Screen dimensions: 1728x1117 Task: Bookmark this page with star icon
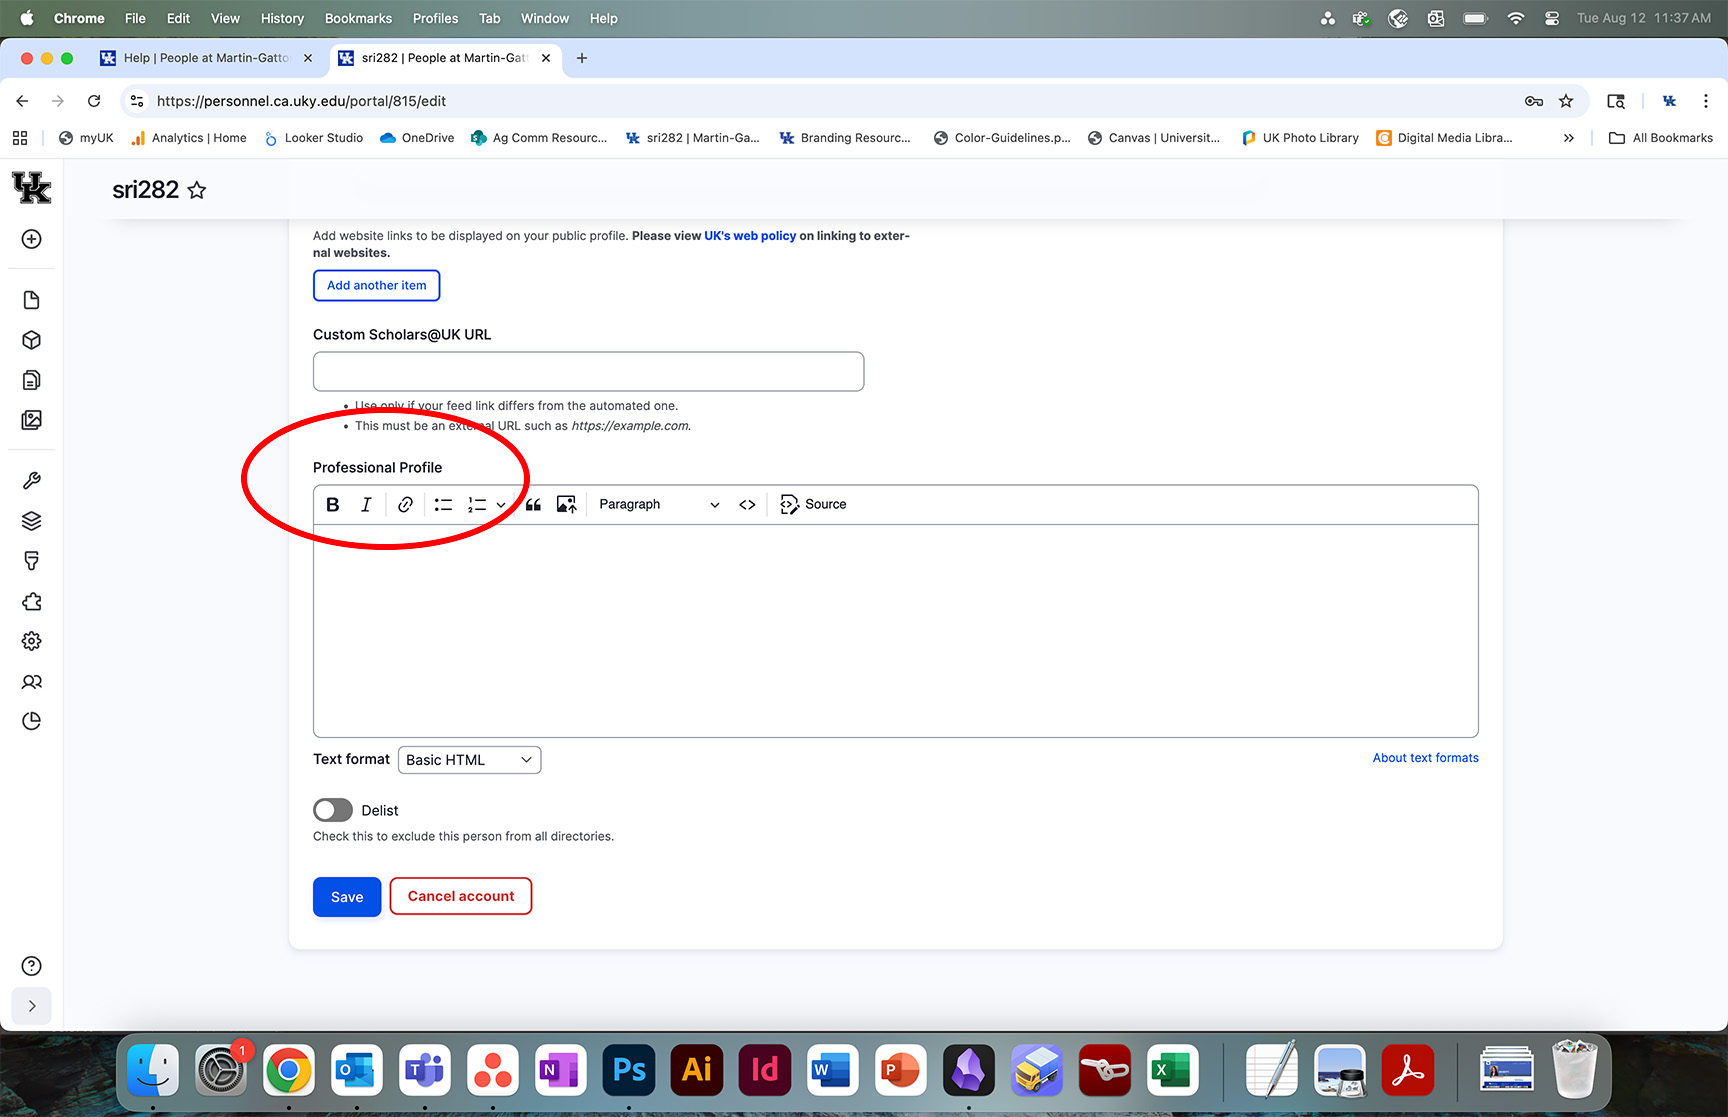tap(1566, 101)
